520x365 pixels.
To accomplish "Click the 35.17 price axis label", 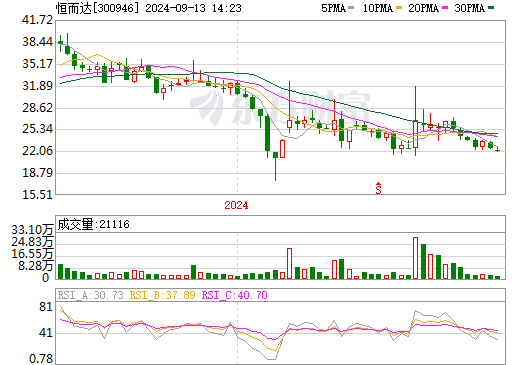I will 37,64.
